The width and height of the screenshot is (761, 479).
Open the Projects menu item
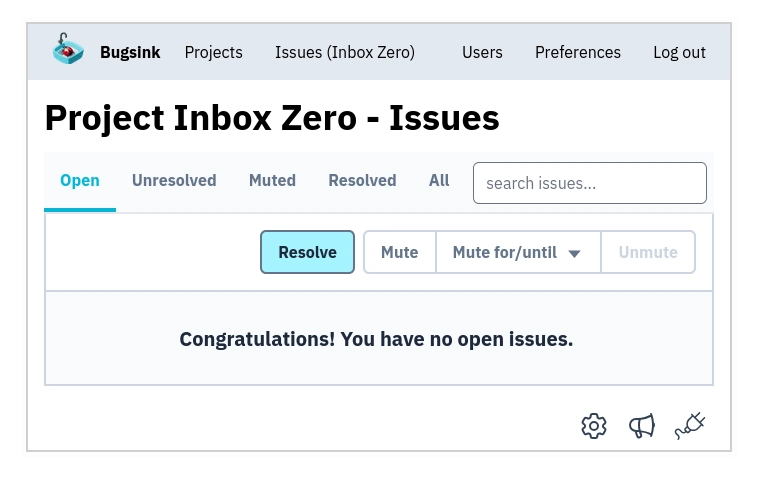pyautogui.click(x=214, y=52)
